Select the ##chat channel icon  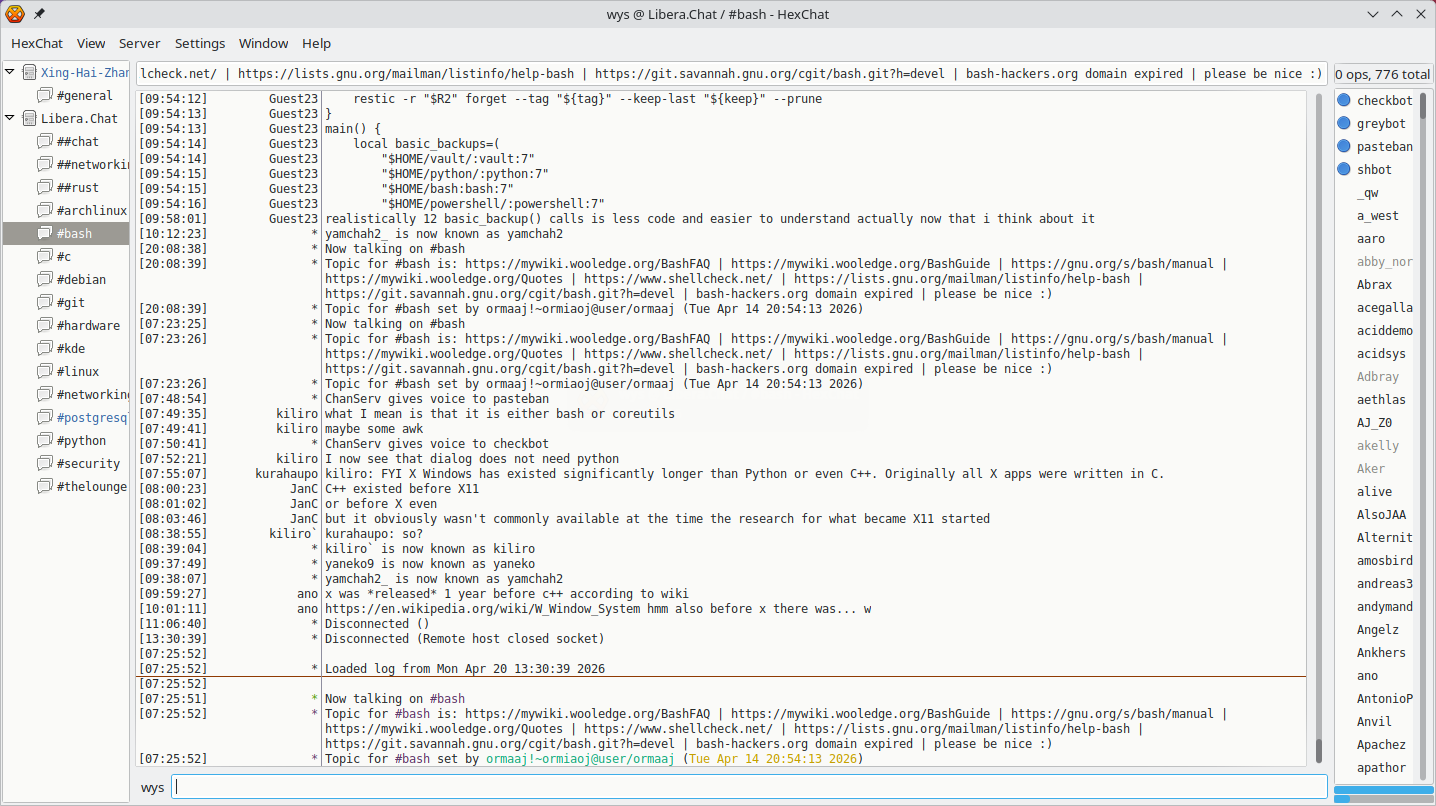coord(45,141)
